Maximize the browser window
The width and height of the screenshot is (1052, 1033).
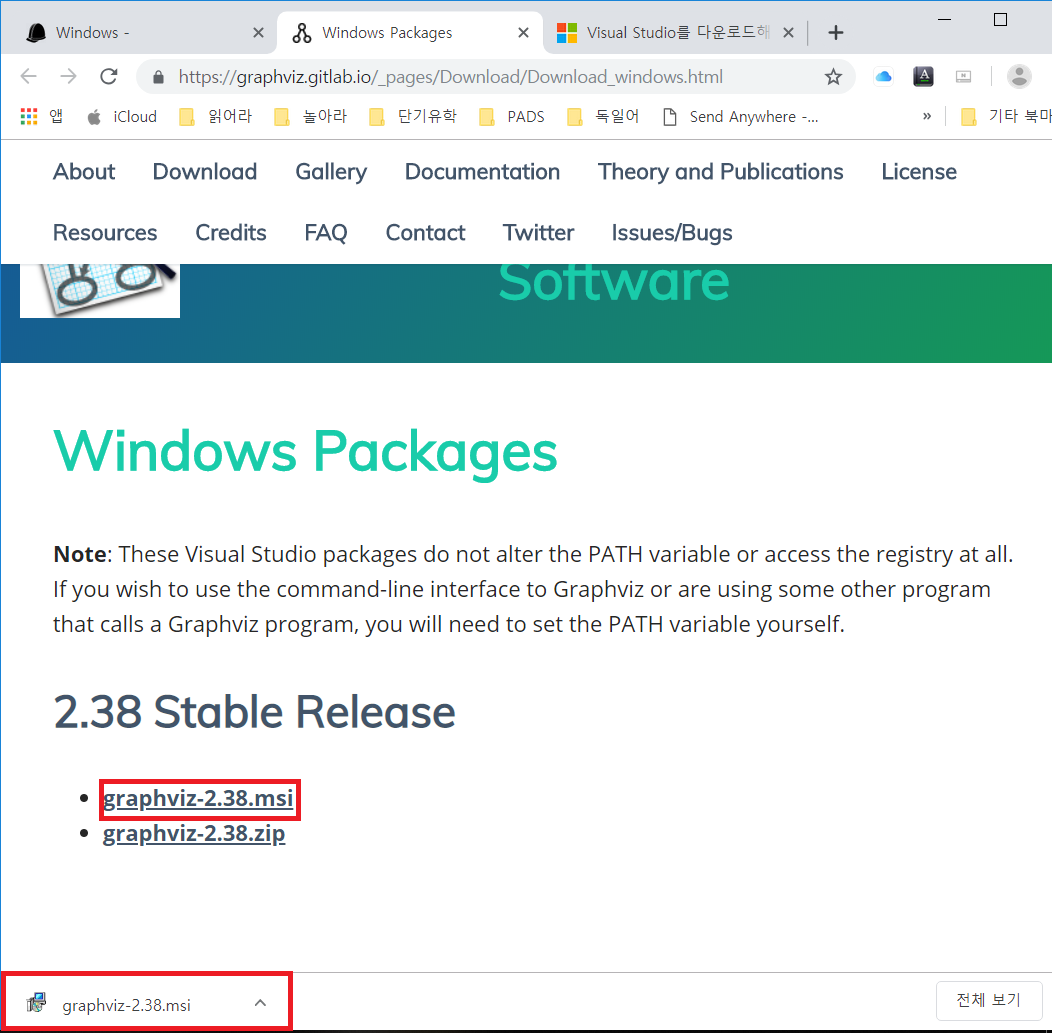pos(1000,19)
